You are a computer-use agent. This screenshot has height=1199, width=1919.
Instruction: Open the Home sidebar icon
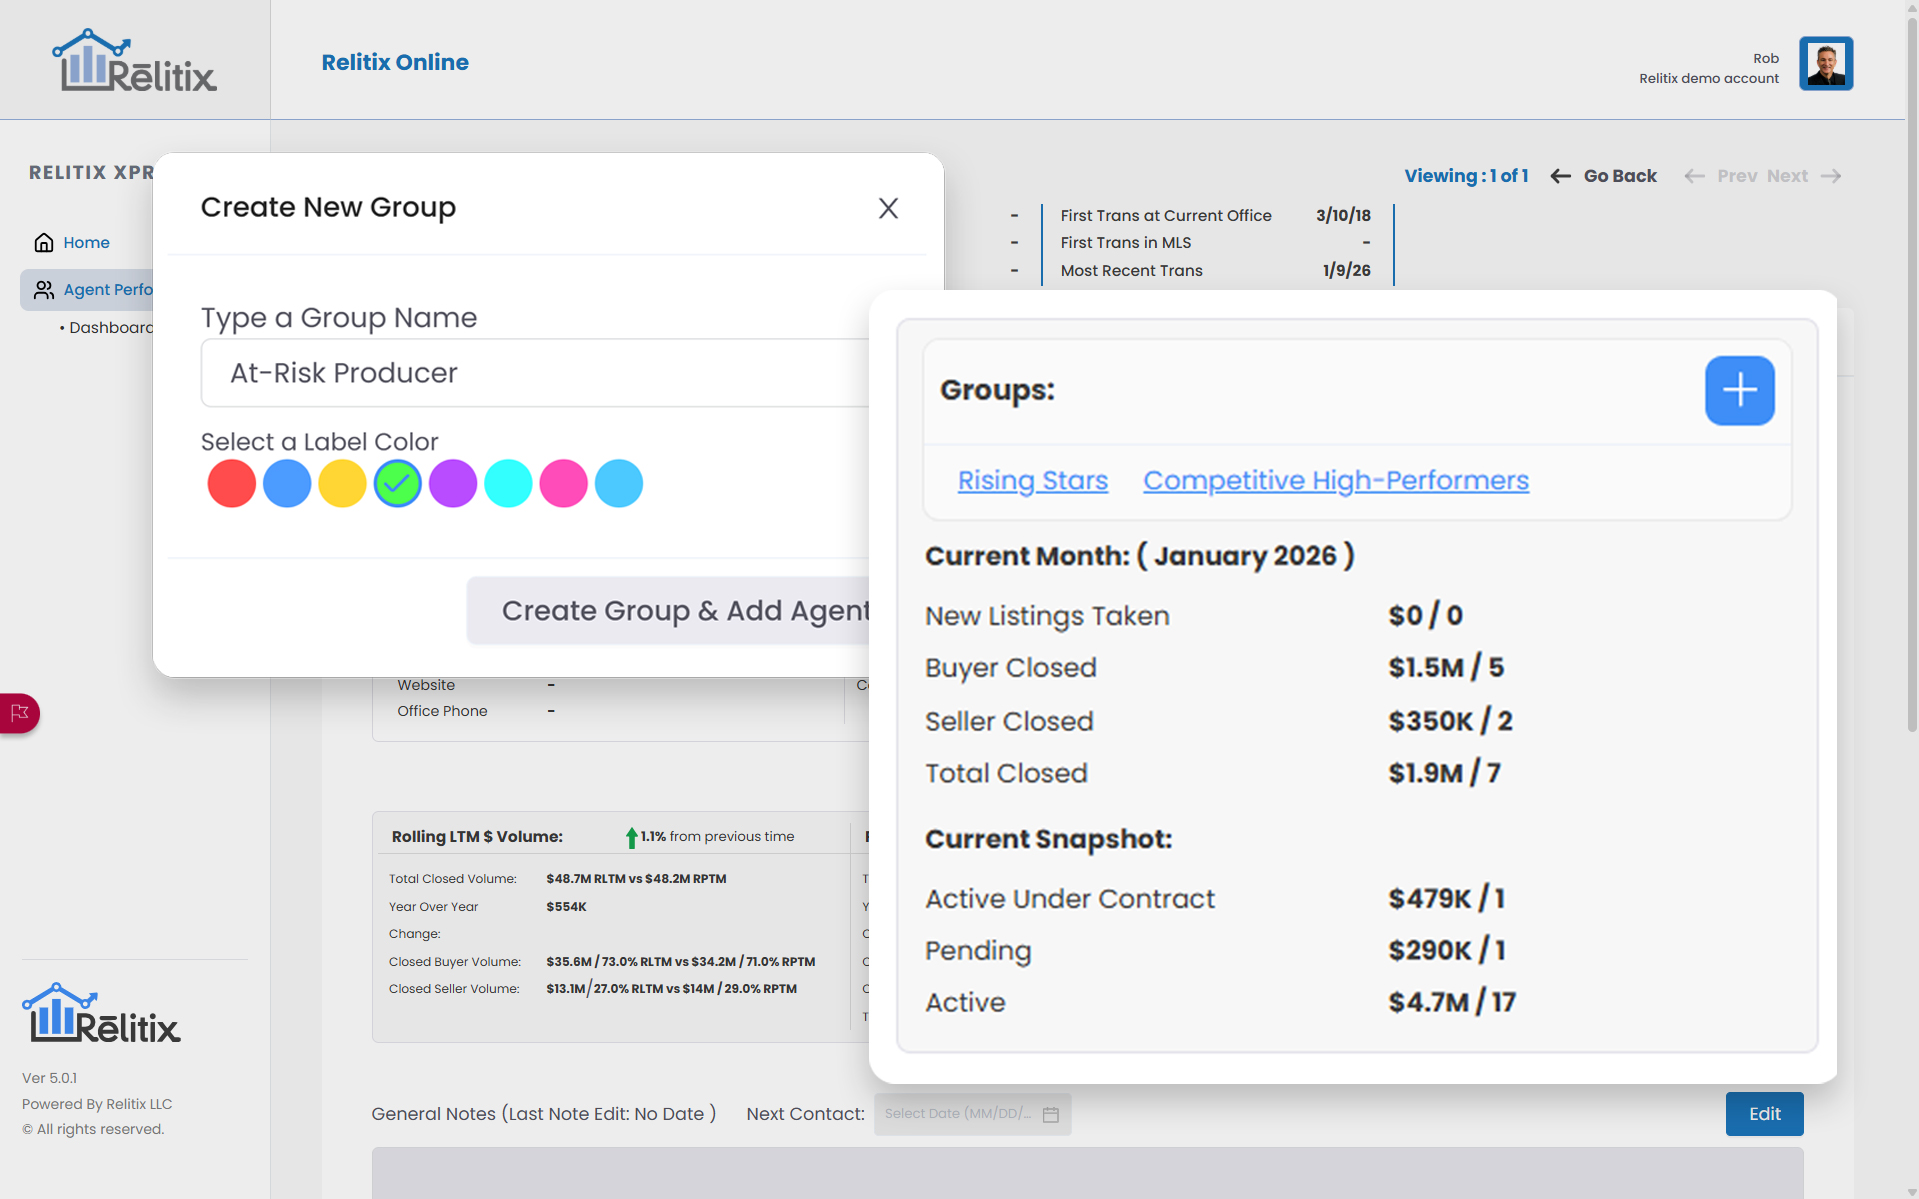[x=44, y=243]
